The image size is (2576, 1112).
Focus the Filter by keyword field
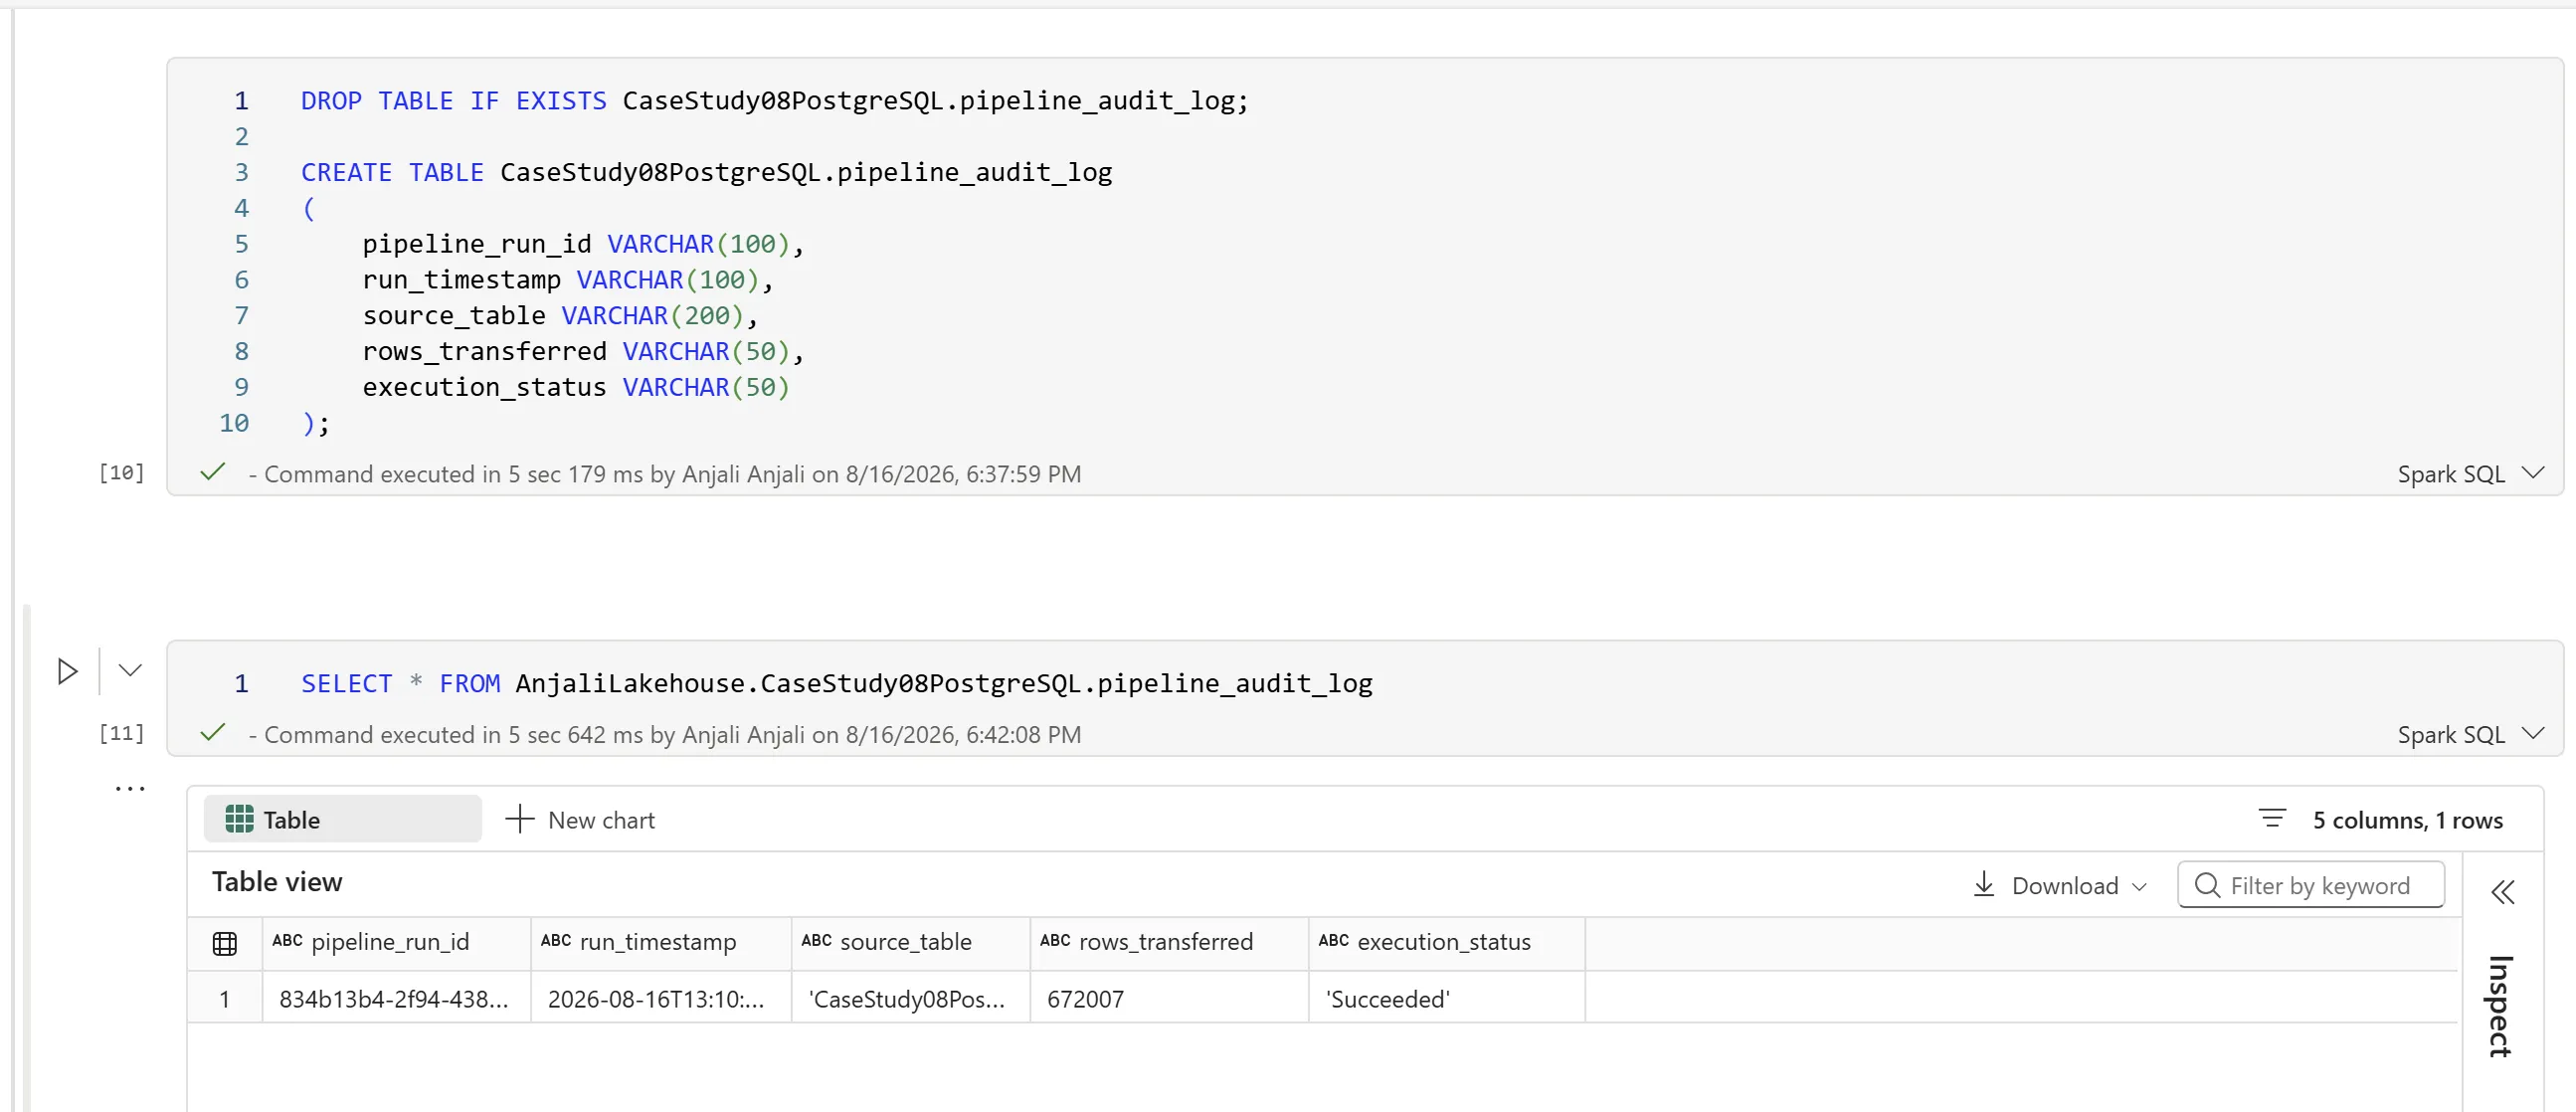tap(2311, 885)
